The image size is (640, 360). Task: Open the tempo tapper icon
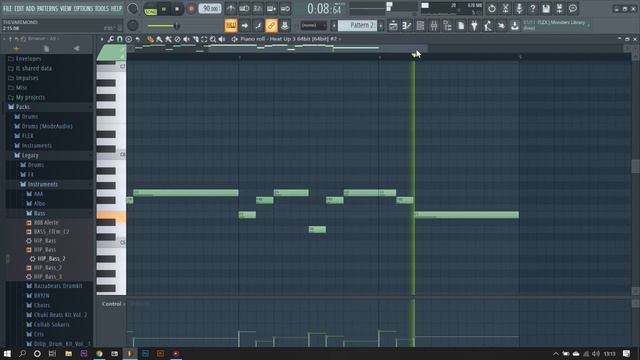(488, 26)
